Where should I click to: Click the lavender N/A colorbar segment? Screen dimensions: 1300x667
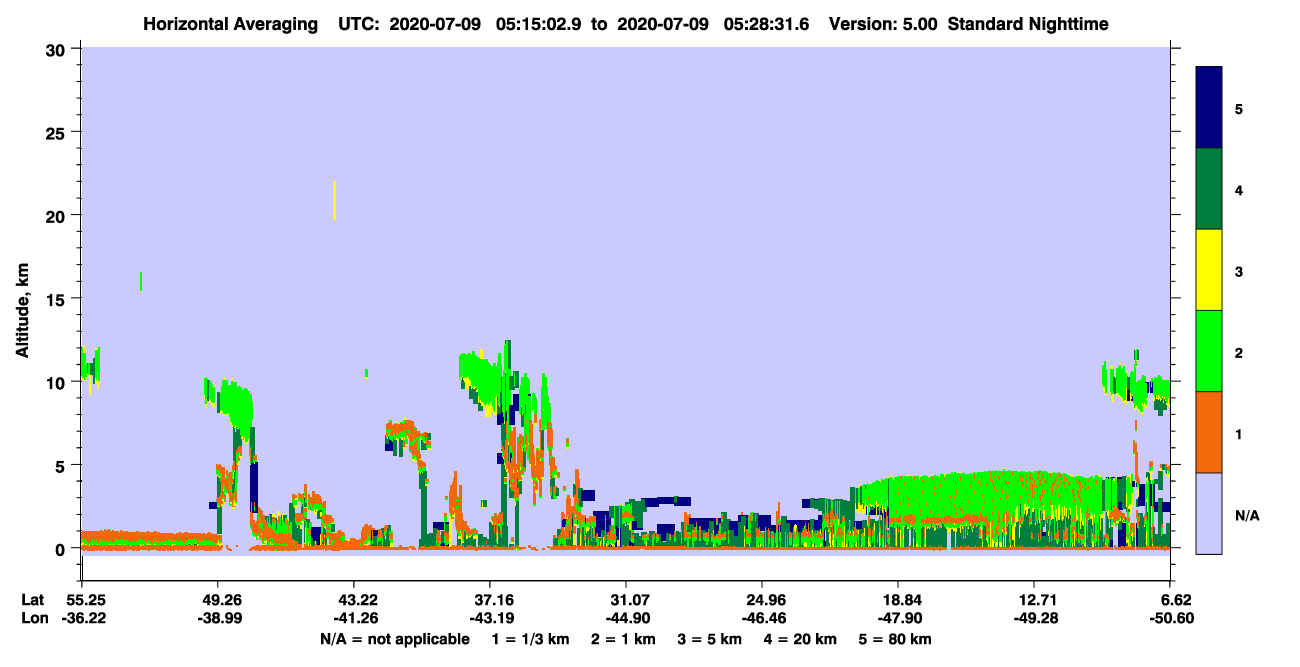tap(1209, 513)
